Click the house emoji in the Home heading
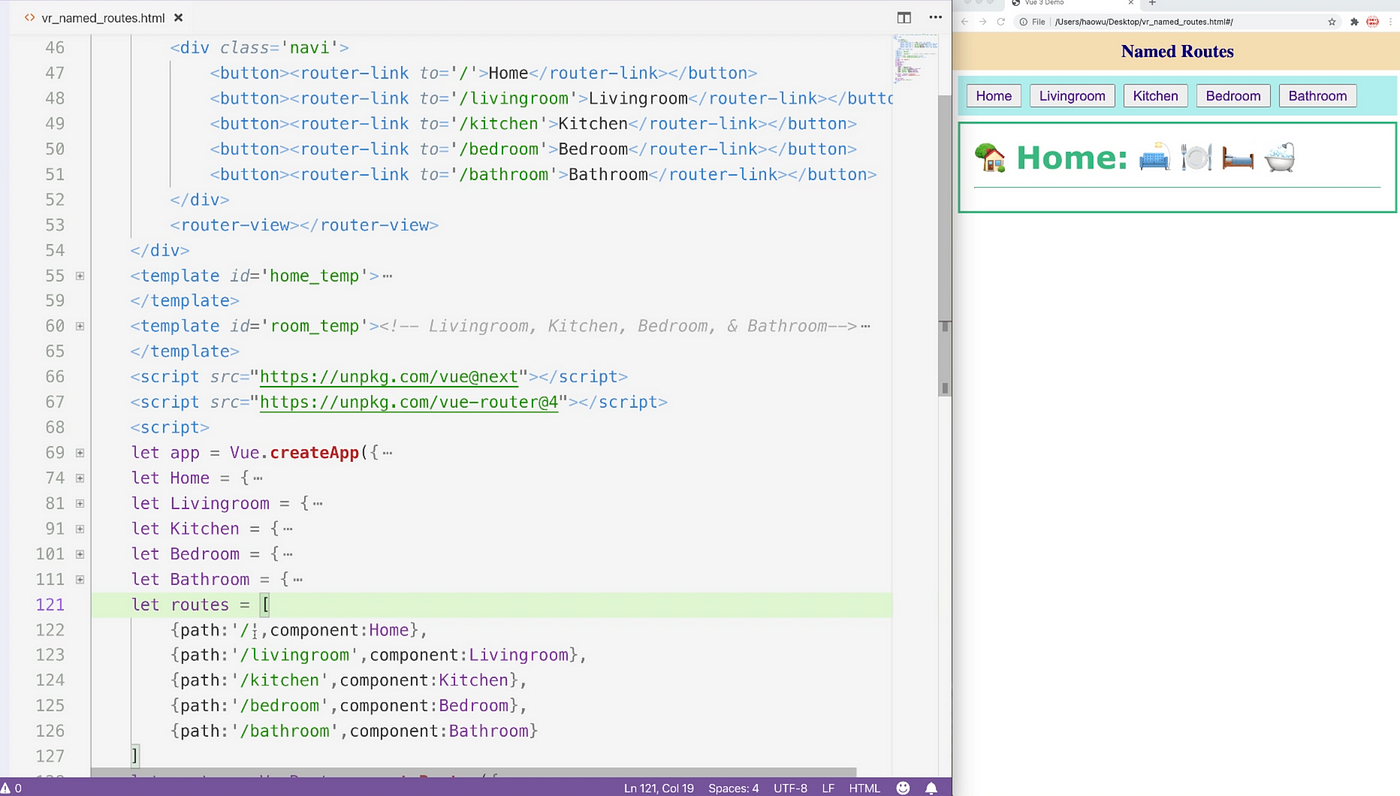The image size is (1400, 796). pos(989,157)
